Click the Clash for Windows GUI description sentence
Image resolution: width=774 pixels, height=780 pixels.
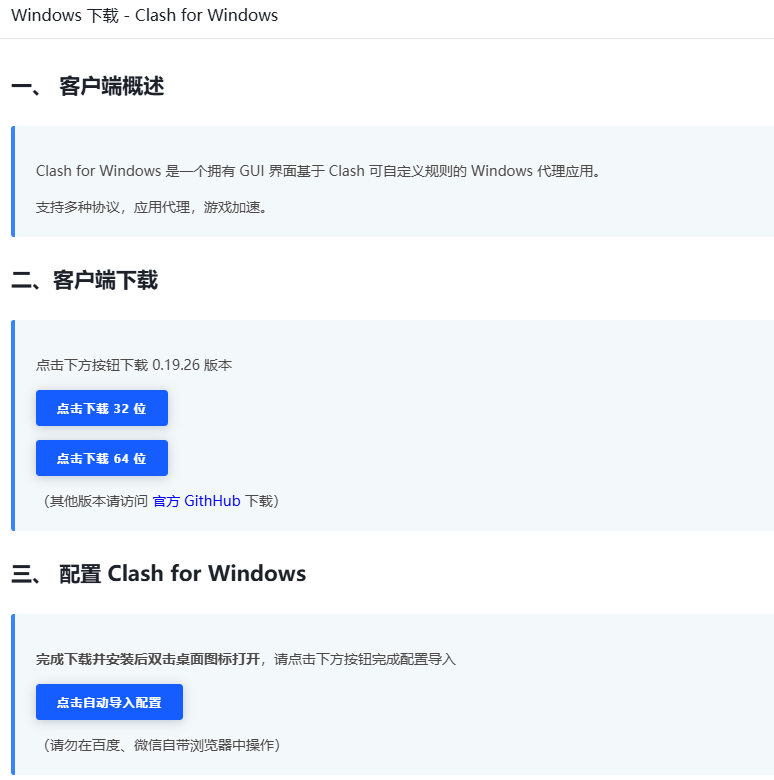point(319,171)
